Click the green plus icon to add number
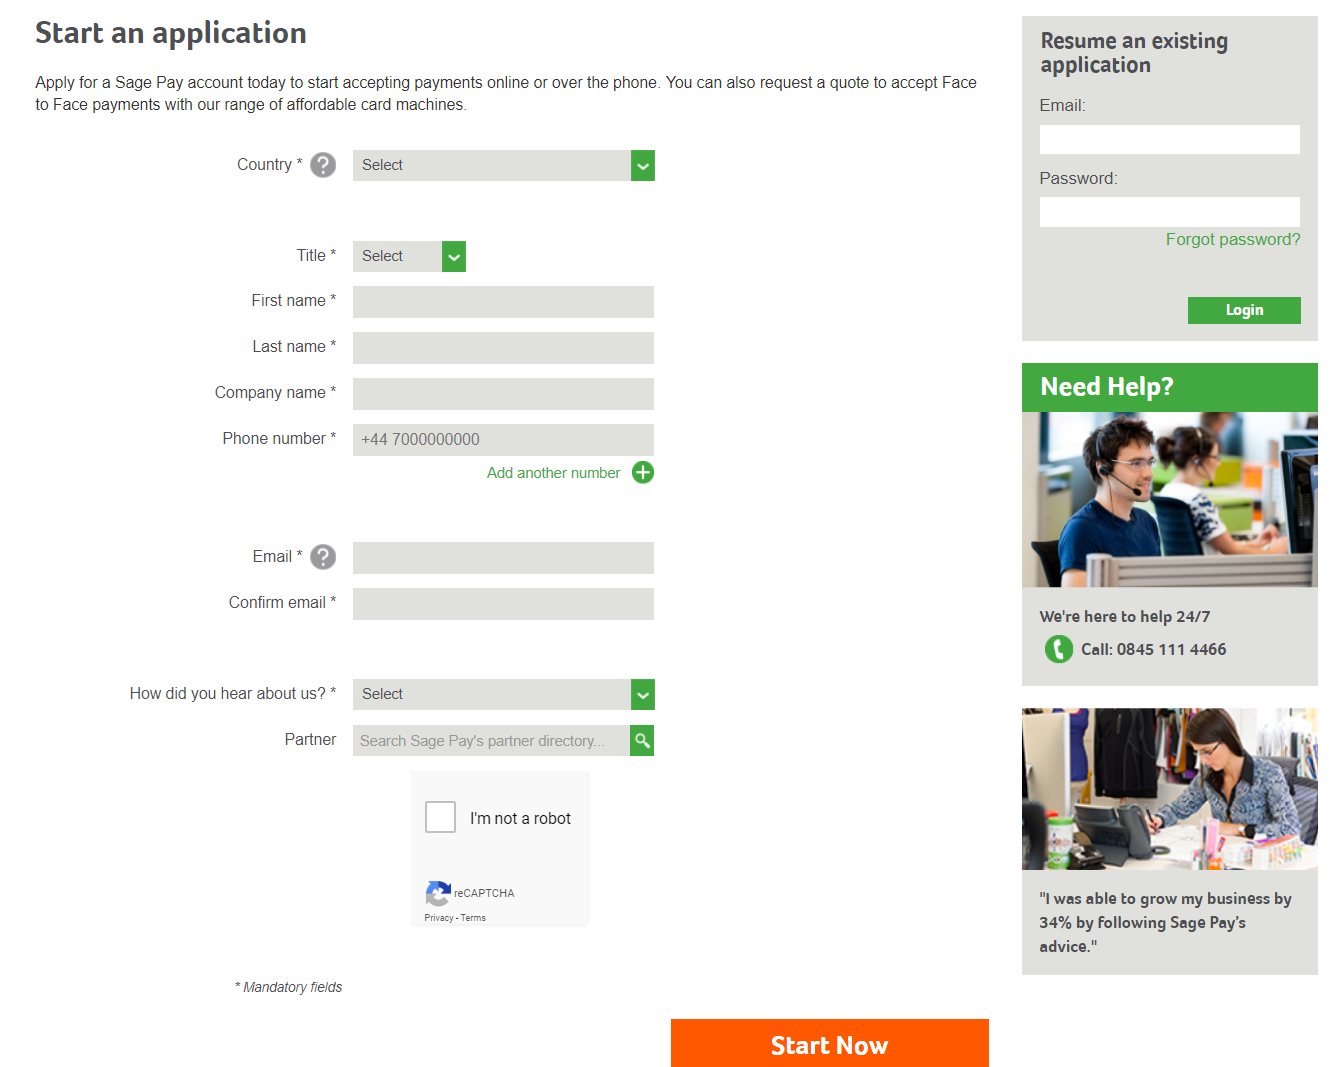The width and height of the screenshot is (1337, 1067). tap(643, 473)
